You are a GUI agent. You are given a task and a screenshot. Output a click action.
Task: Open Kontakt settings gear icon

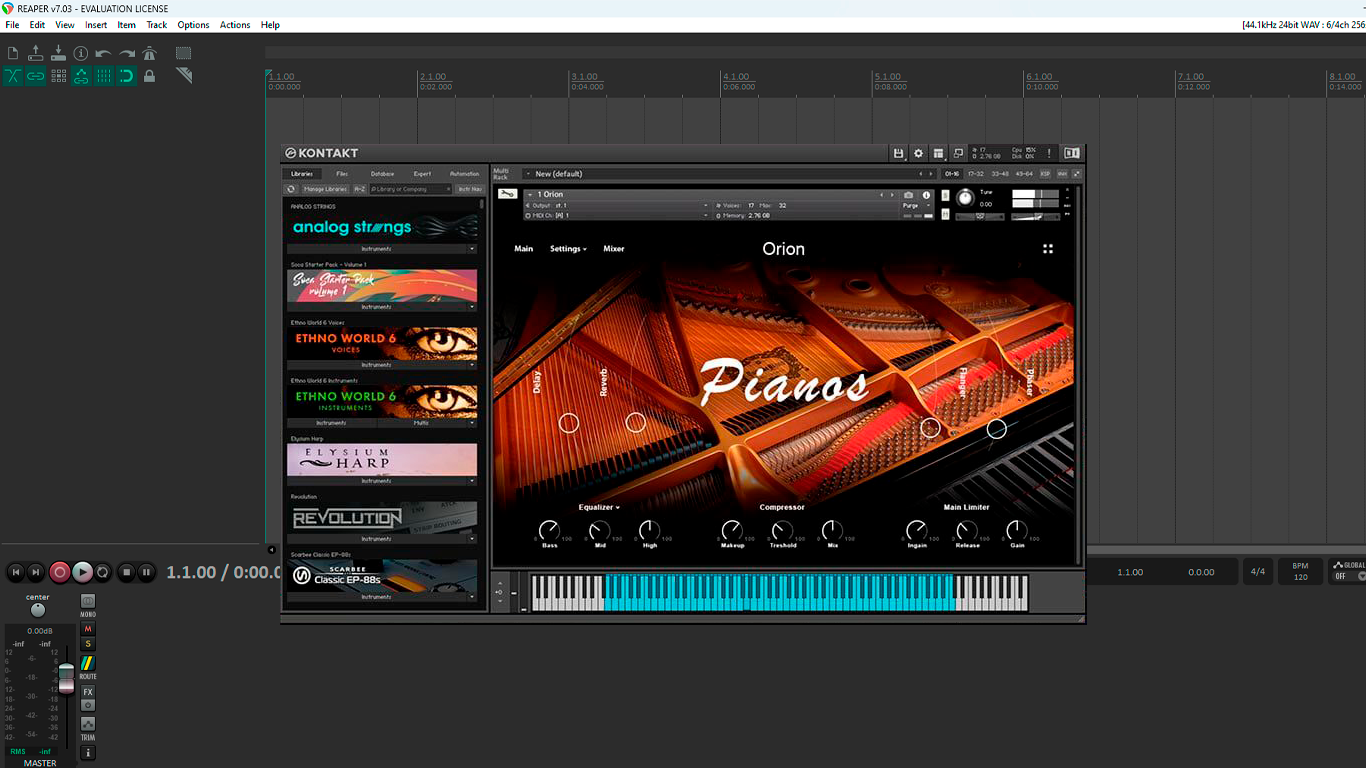click(x=919, y=153)
